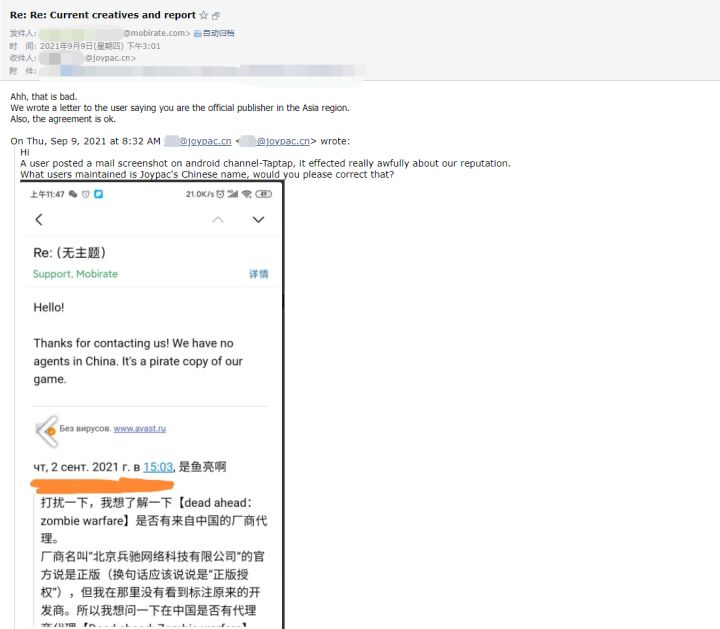Click the alarm icon beside 21.0K/s

coord(220,194)
